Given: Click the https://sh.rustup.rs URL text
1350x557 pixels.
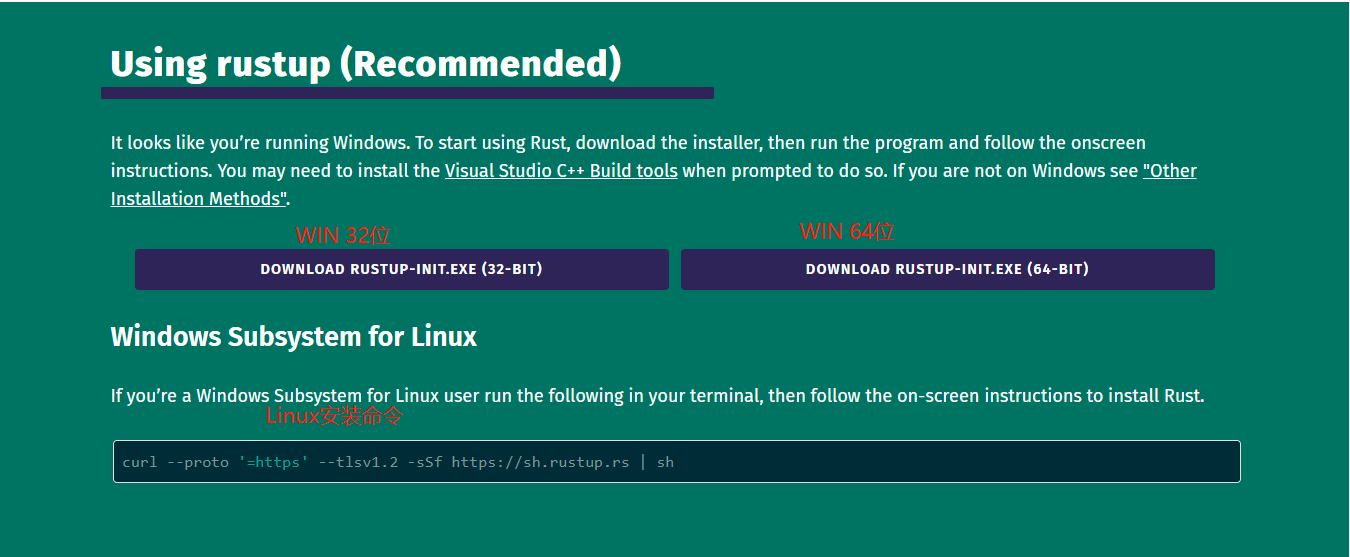Looking at the screenshot, I should 540,462.
